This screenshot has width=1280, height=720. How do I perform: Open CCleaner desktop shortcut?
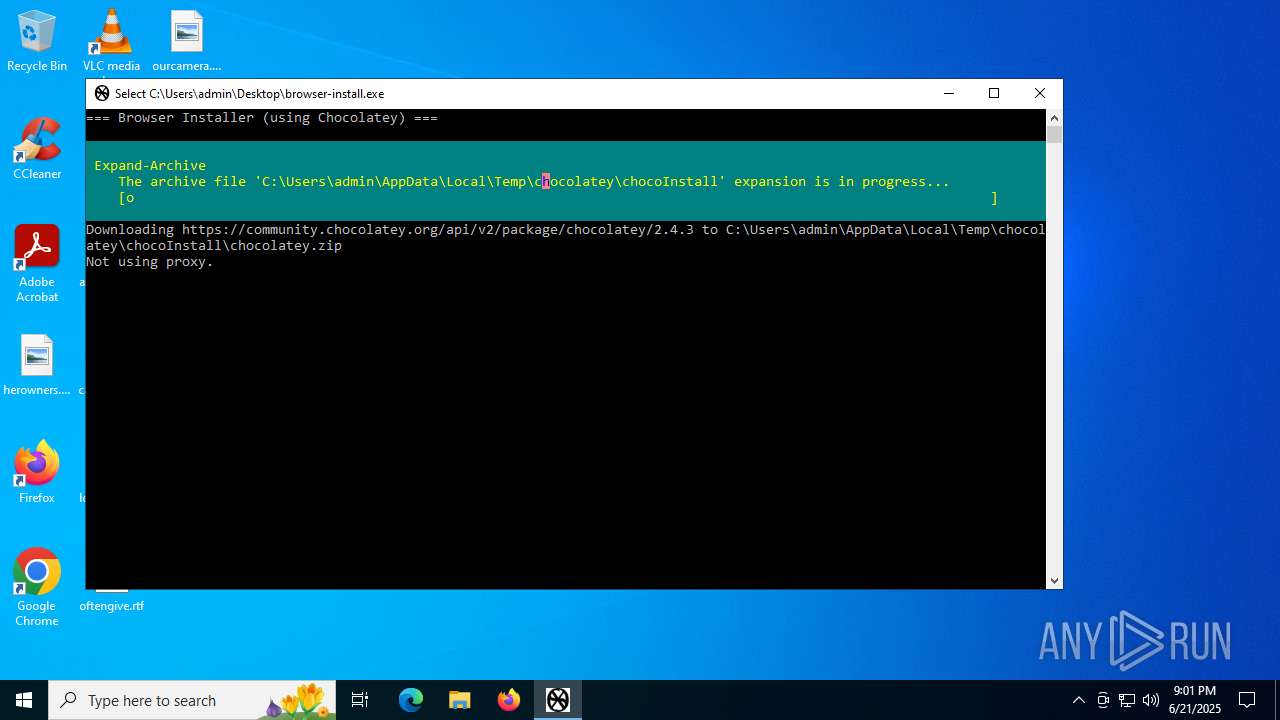37,150
